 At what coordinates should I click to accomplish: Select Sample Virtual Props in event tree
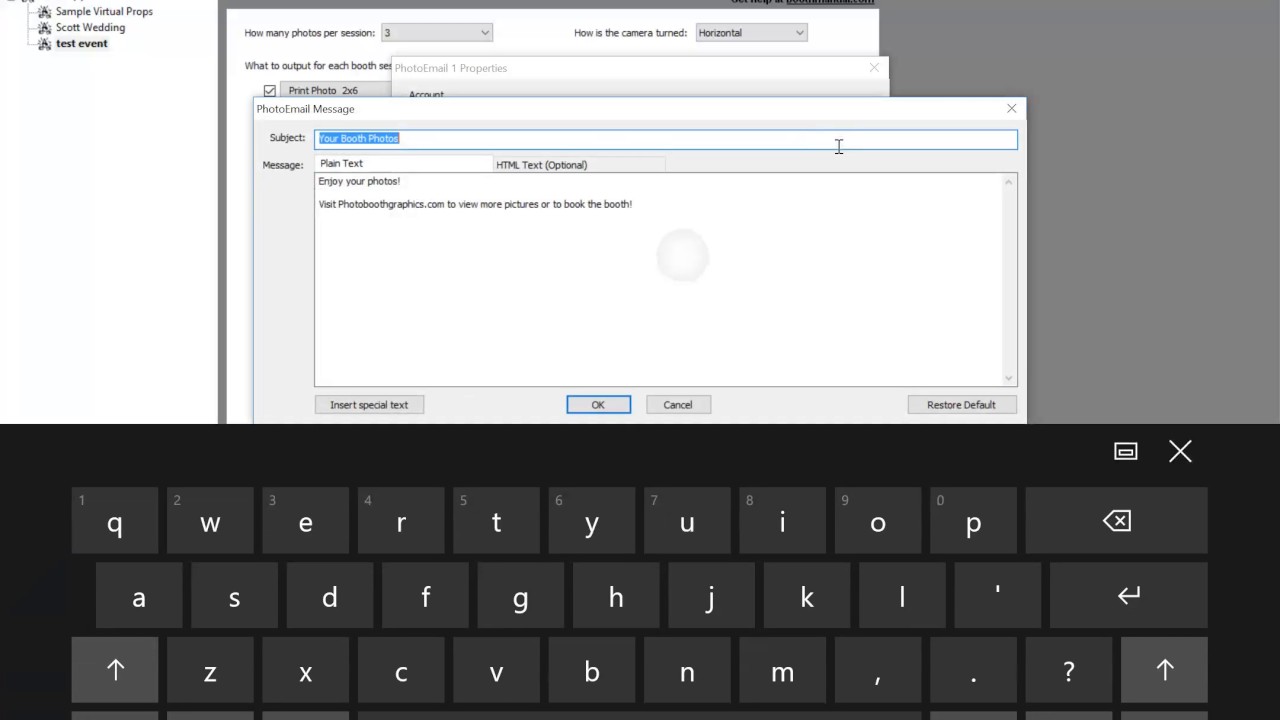tap(104, 12)
